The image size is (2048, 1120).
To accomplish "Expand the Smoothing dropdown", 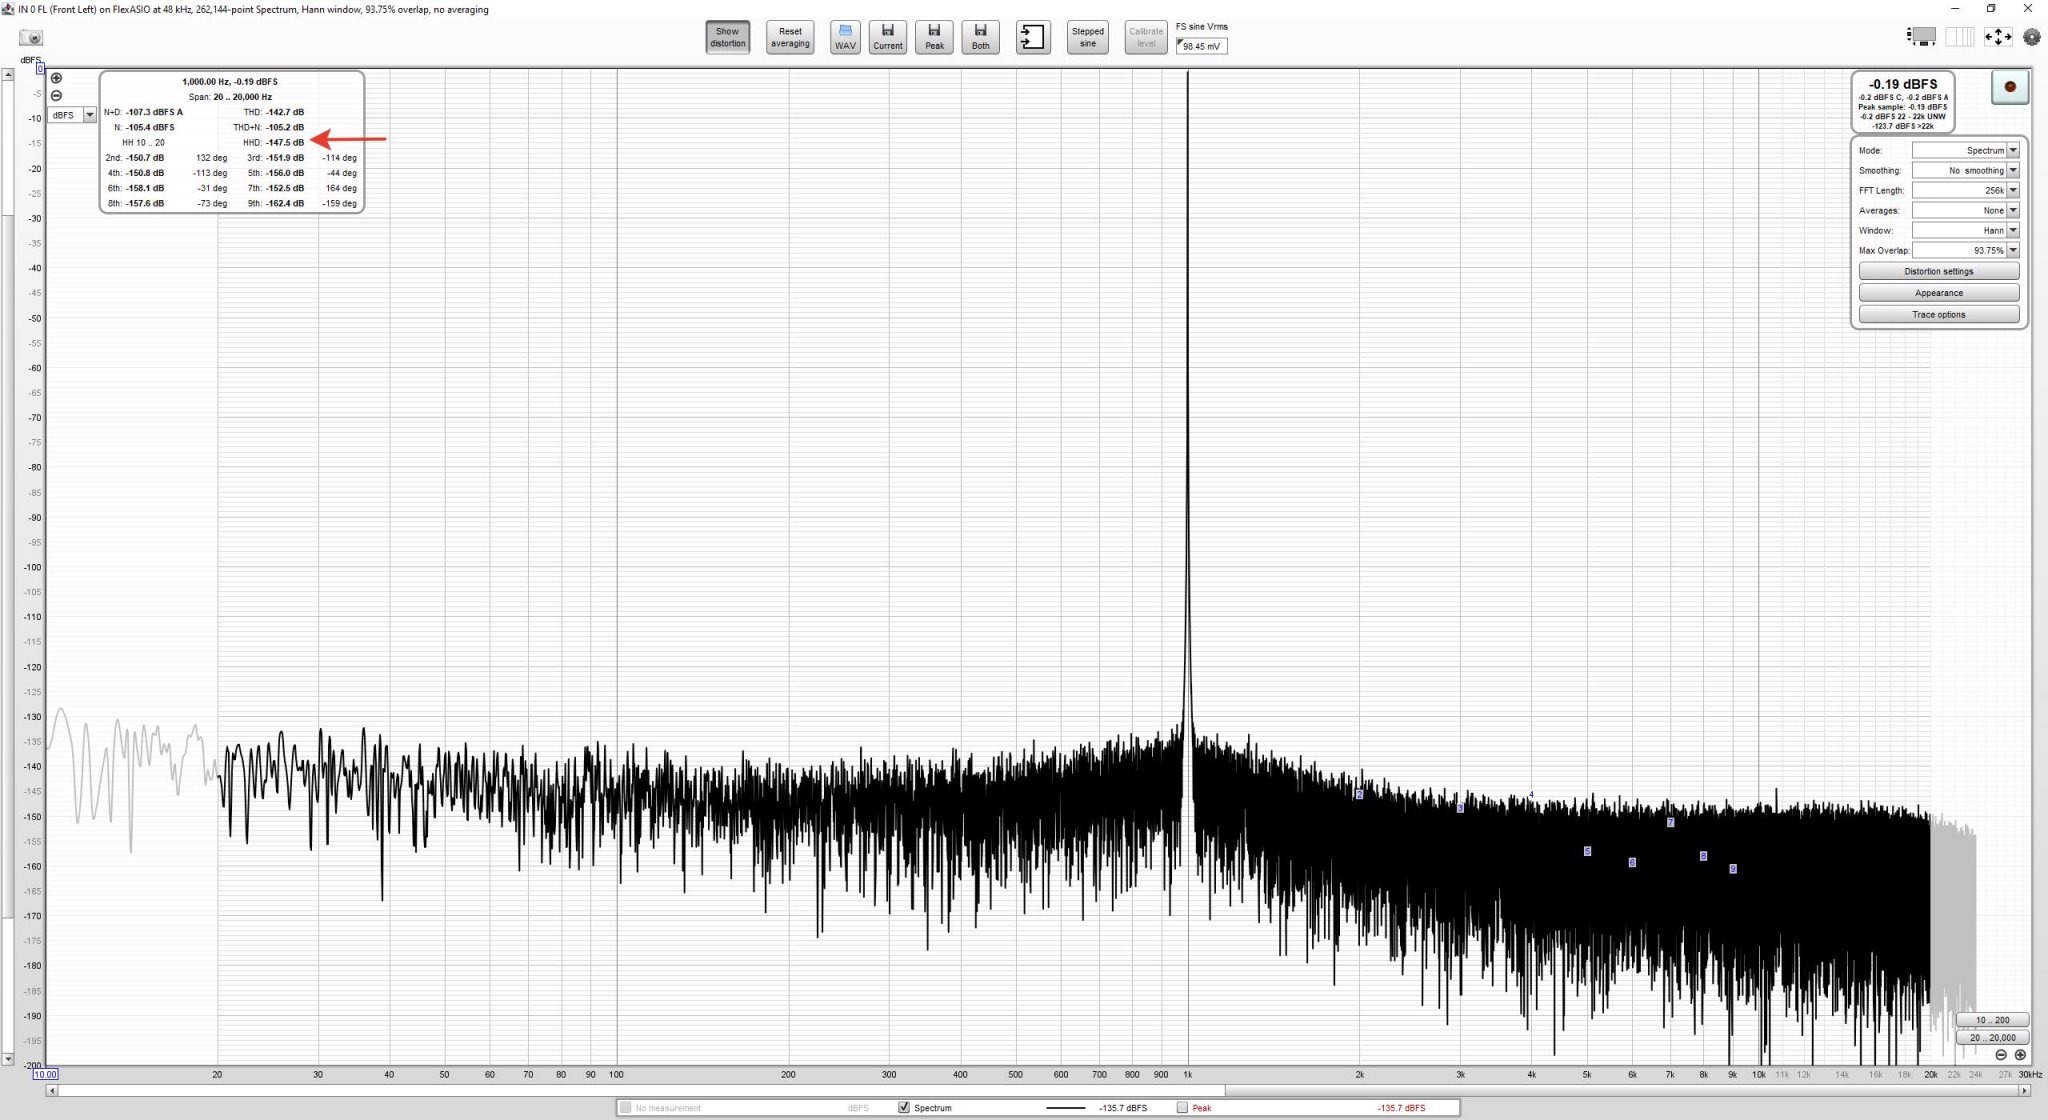I will [1965, 170].
